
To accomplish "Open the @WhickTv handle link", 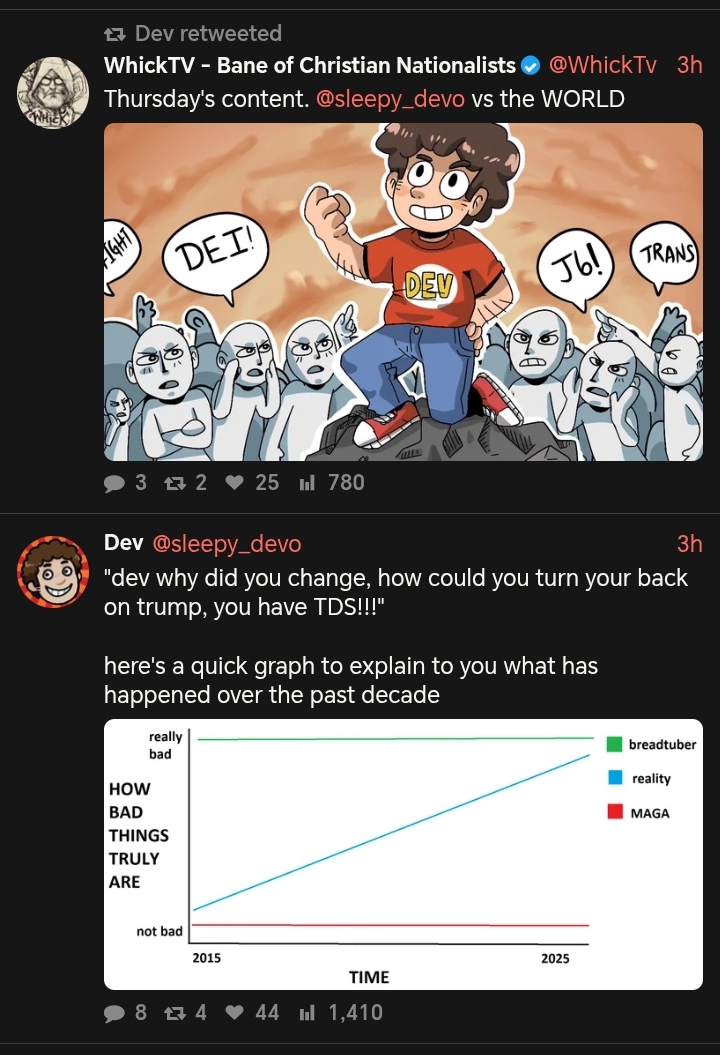I will (x=602, y=65).
